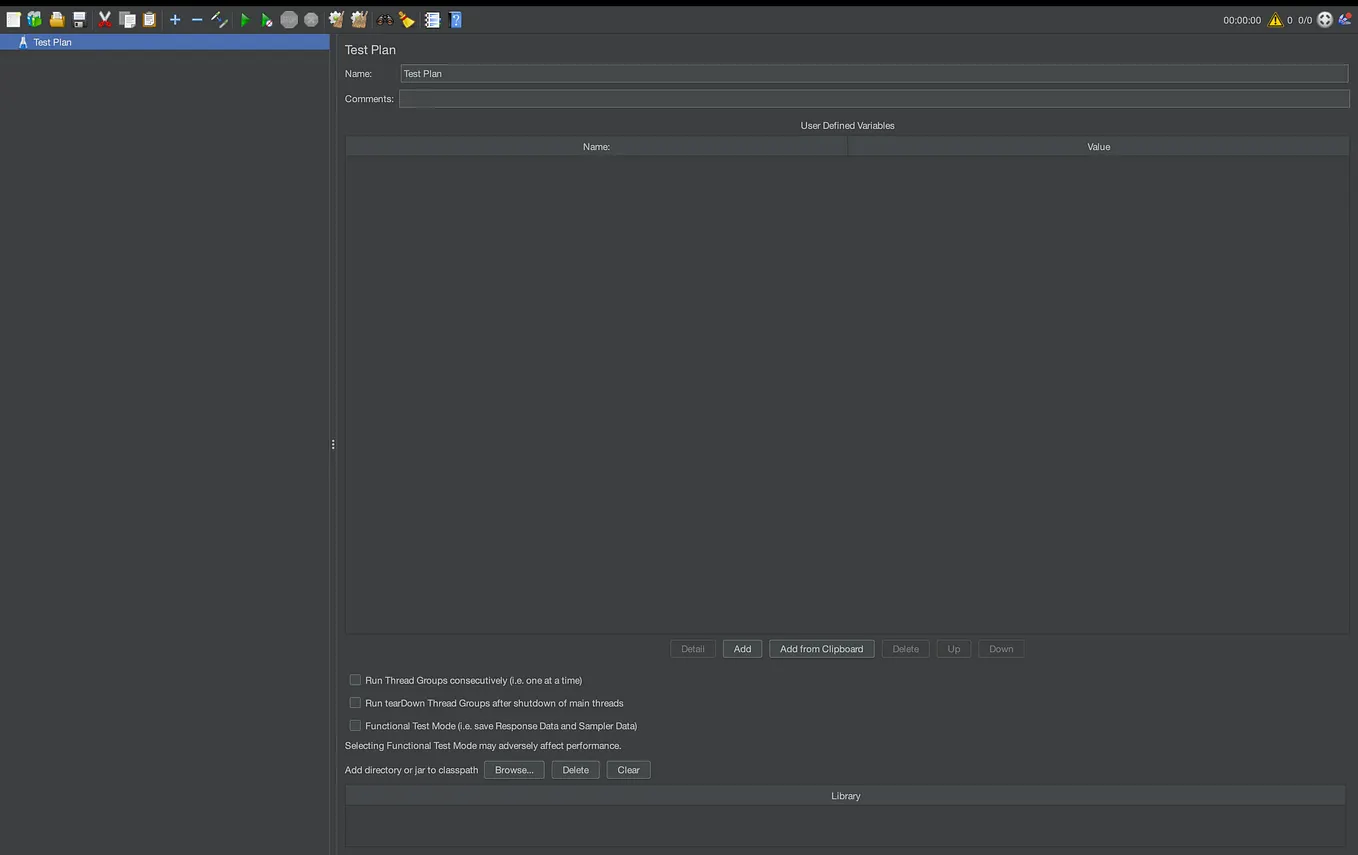Collapse all tree elements with minus icon
Viewport: 1358px width, 855px height.
click(195, 19)
